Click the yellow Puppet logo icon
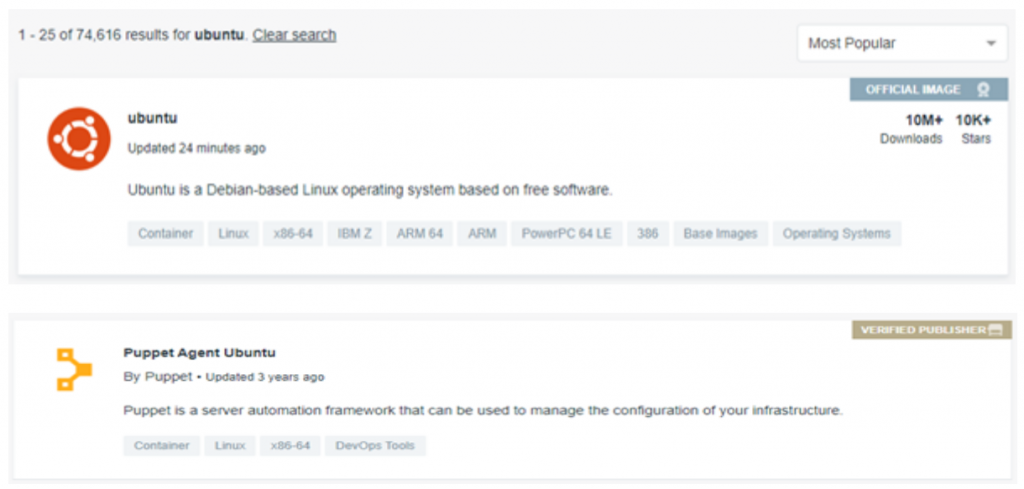 [74, 370]
